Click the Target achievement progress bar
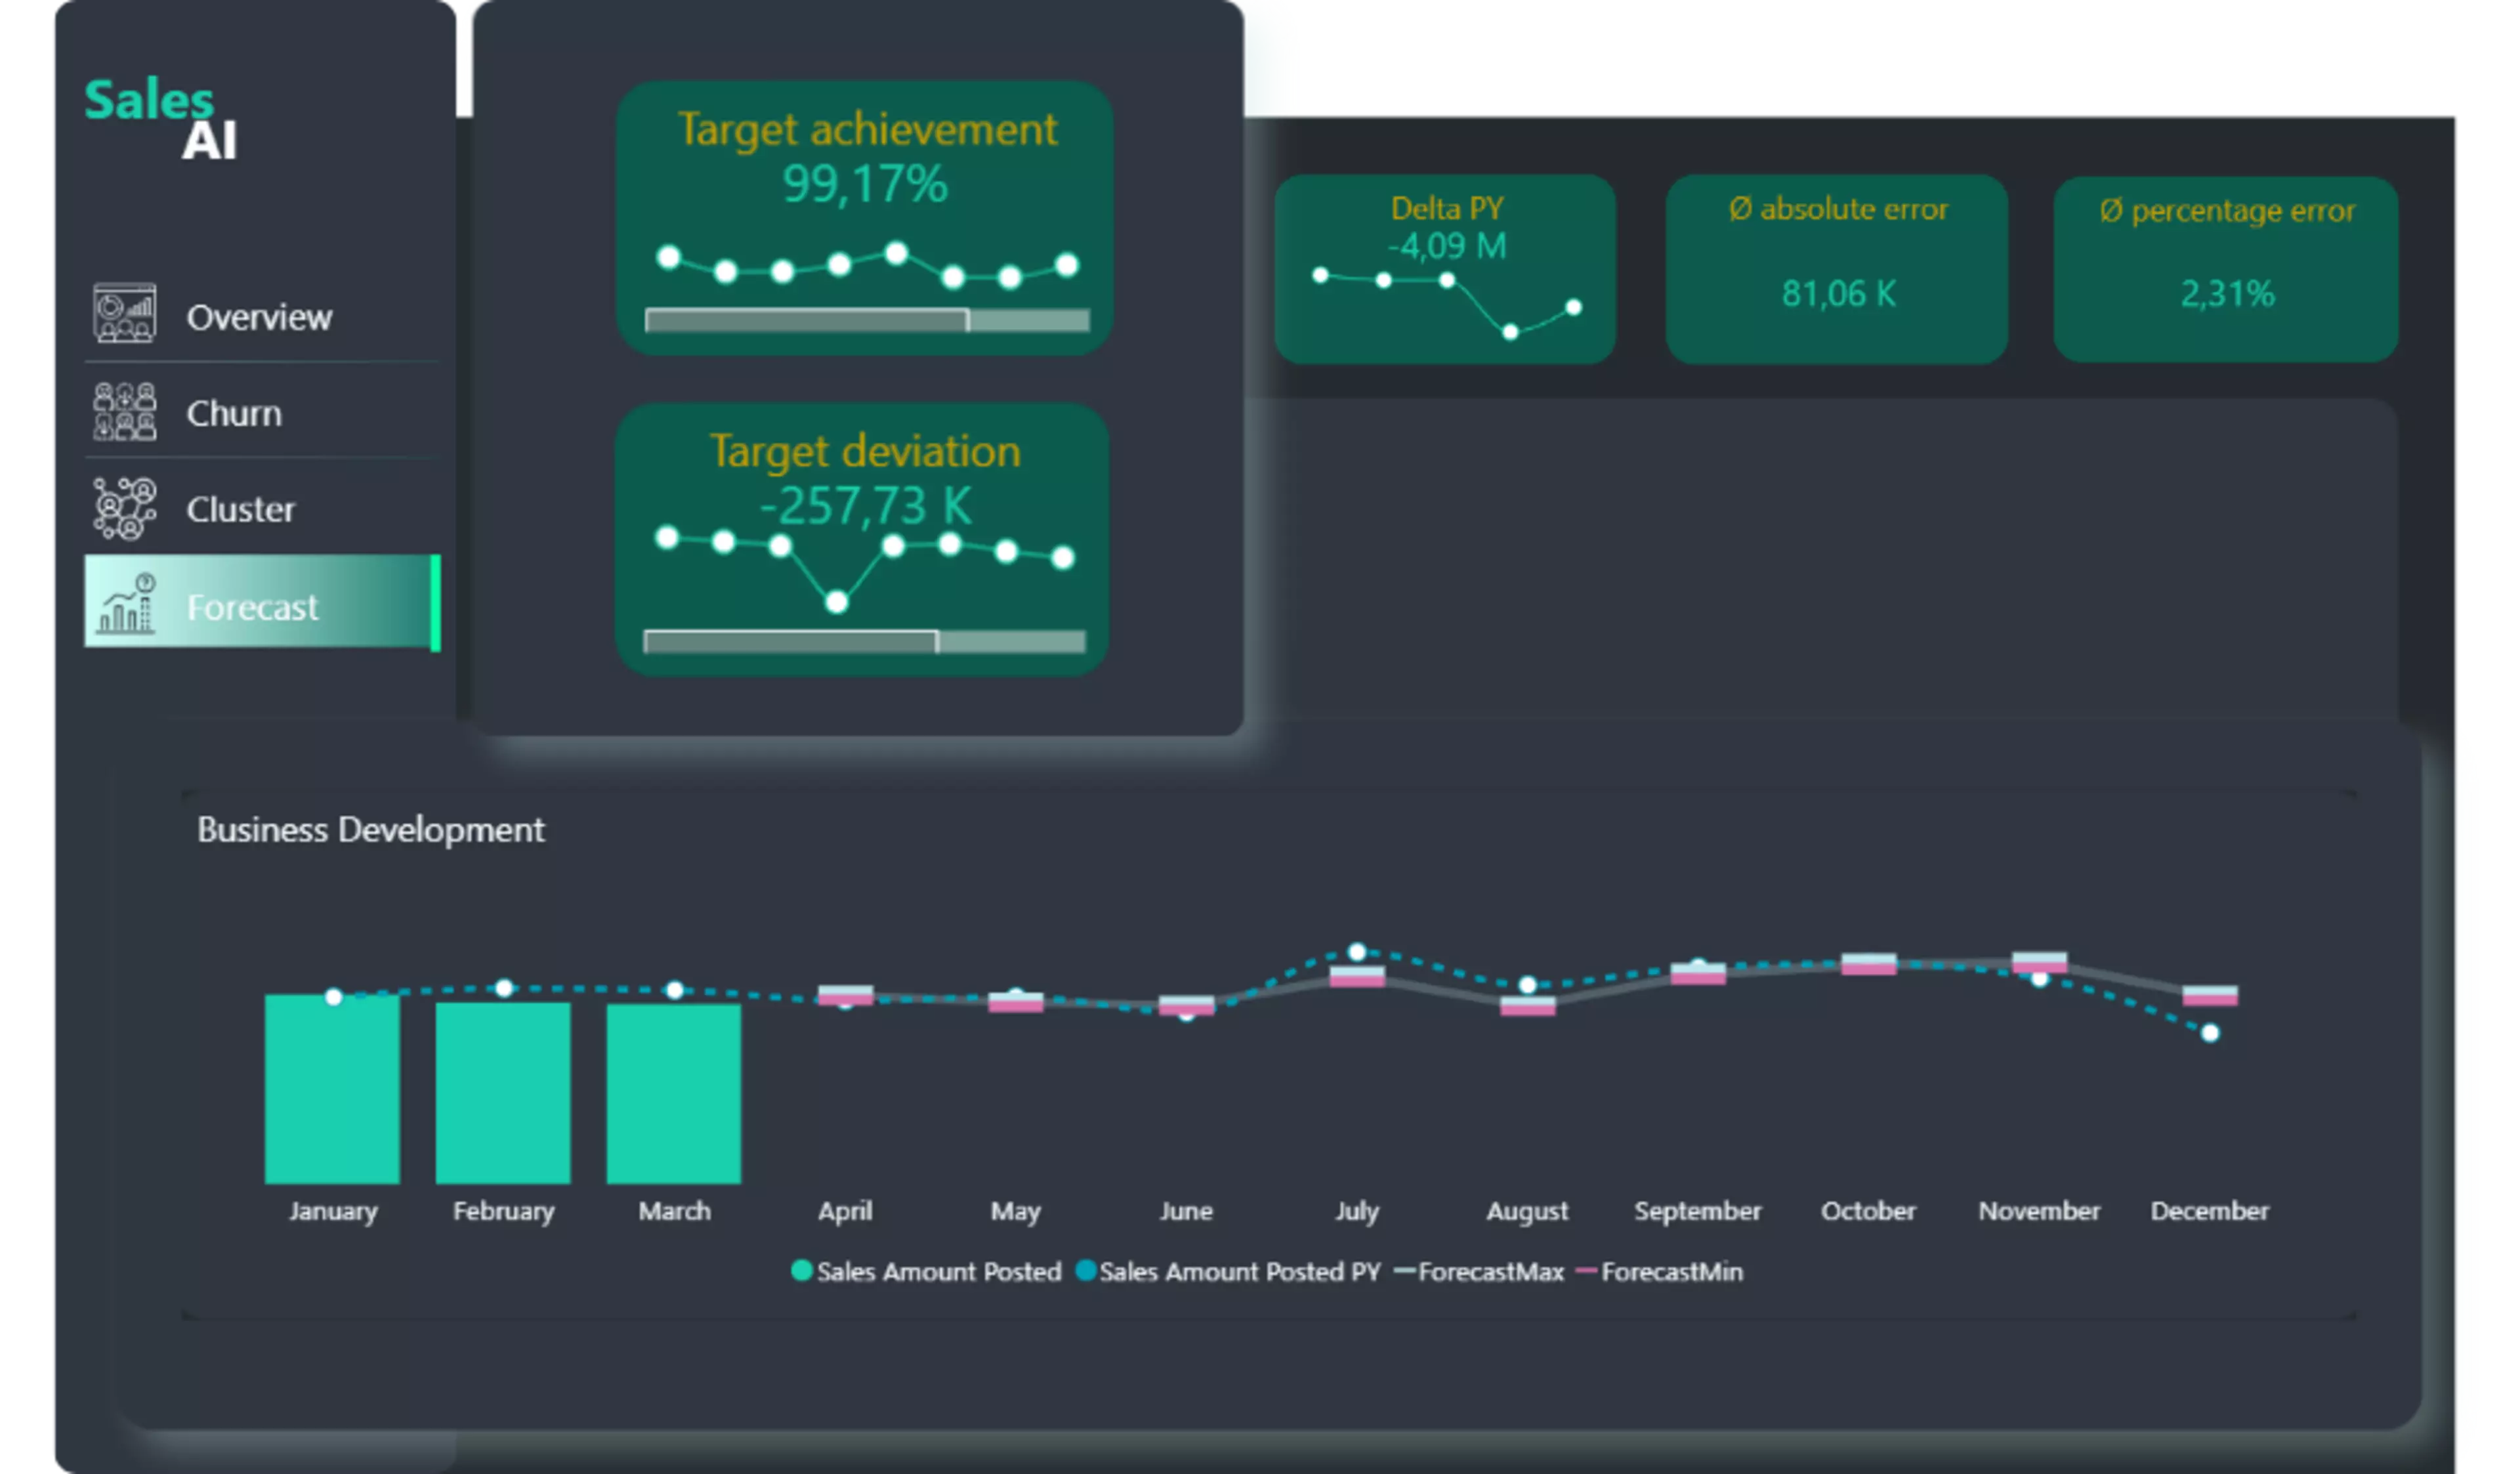 click(x=867, y=320)
